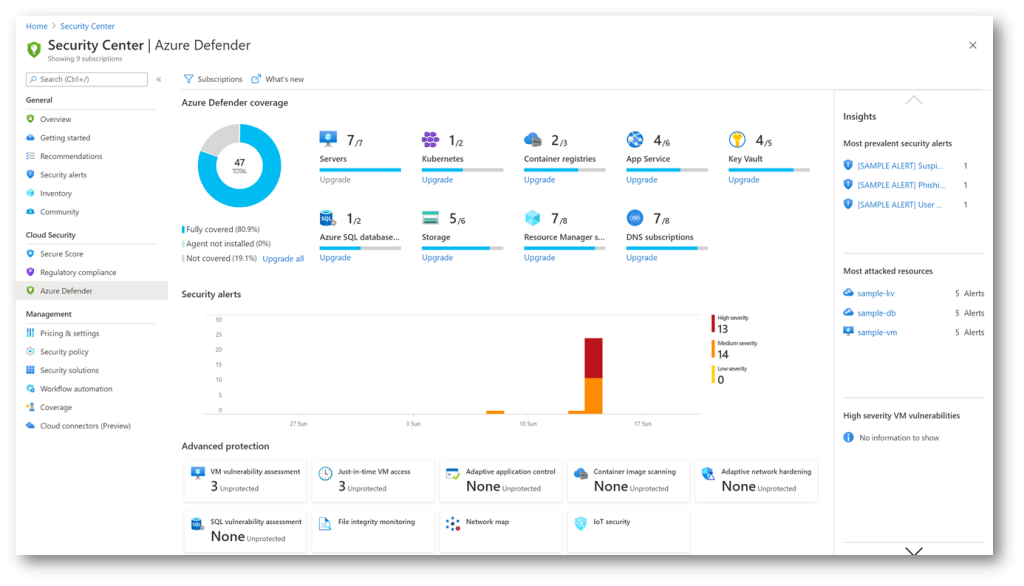The height and width of the screenshot is (586, 1024).
Task: Click the Subscriptions filter funnel icon
Action: click(x=189, y=79)
